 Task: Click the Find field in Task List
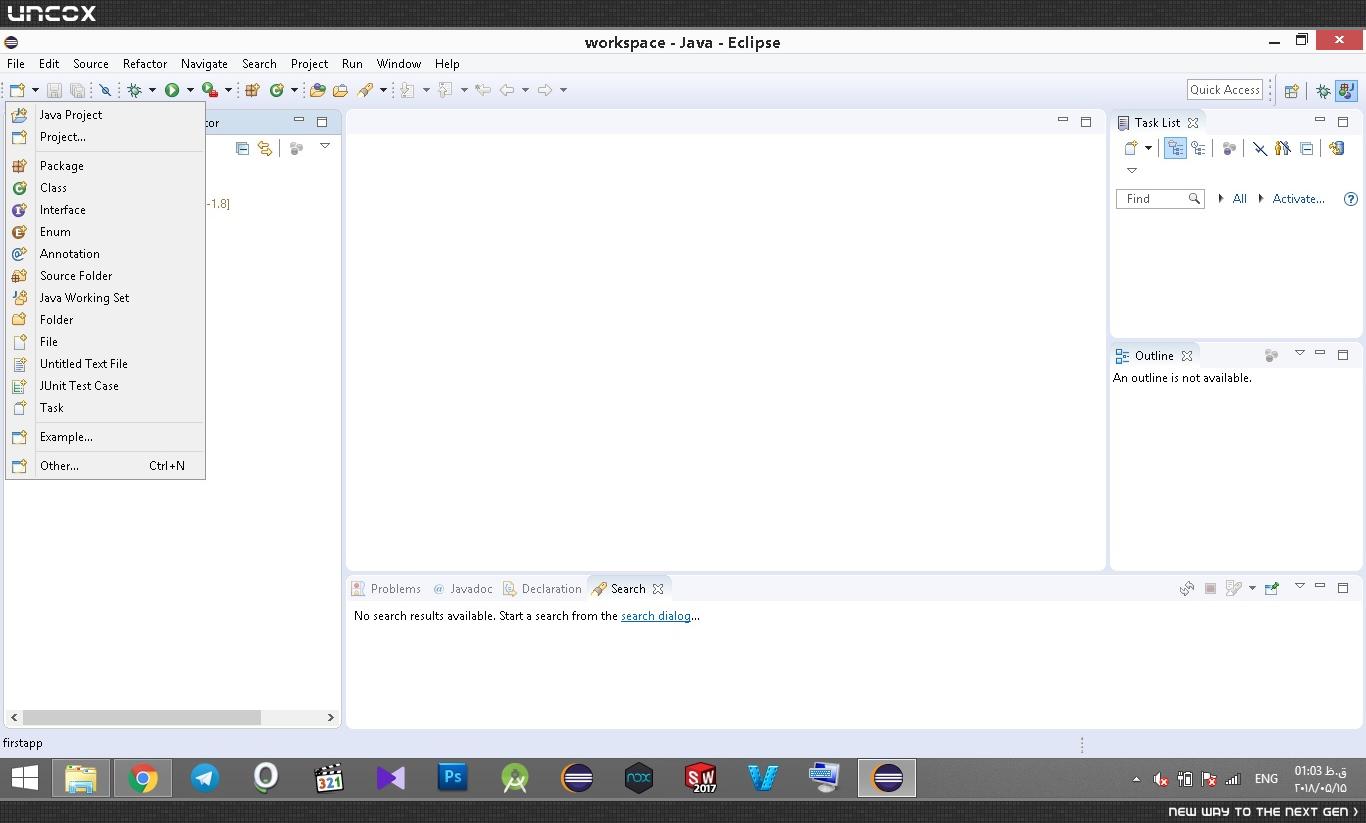click(x=1160, y=199)
